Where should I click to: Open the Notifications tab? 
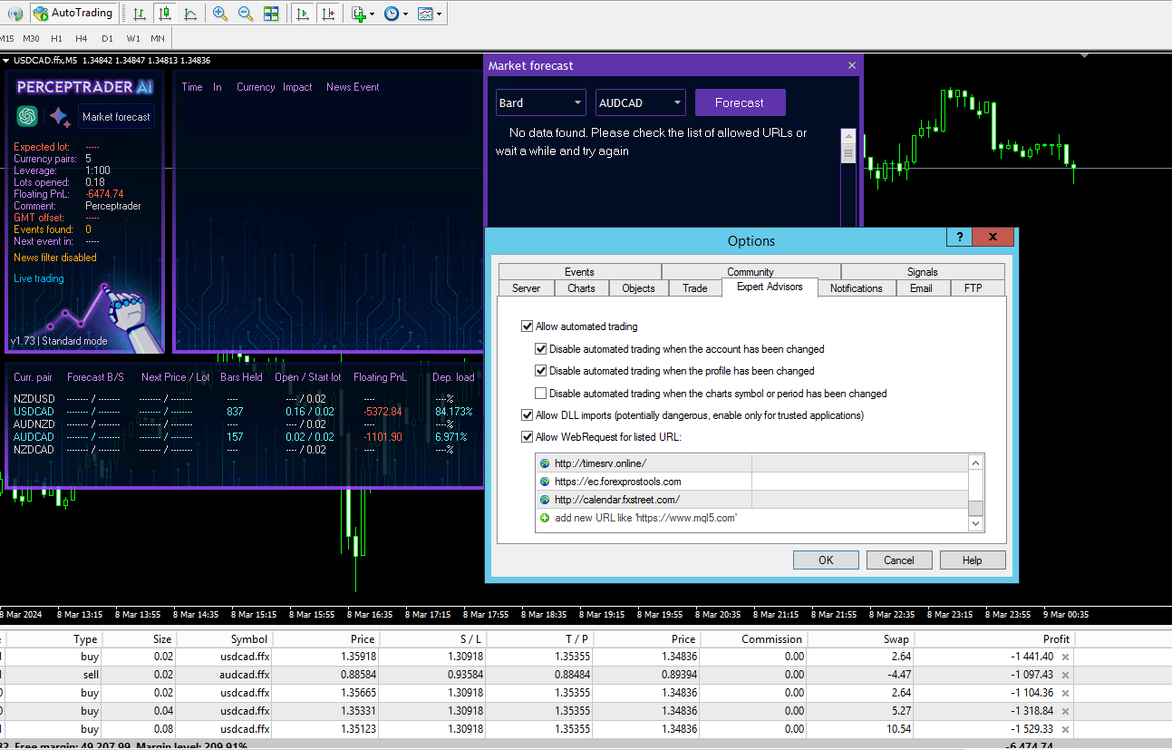point(856,288)
